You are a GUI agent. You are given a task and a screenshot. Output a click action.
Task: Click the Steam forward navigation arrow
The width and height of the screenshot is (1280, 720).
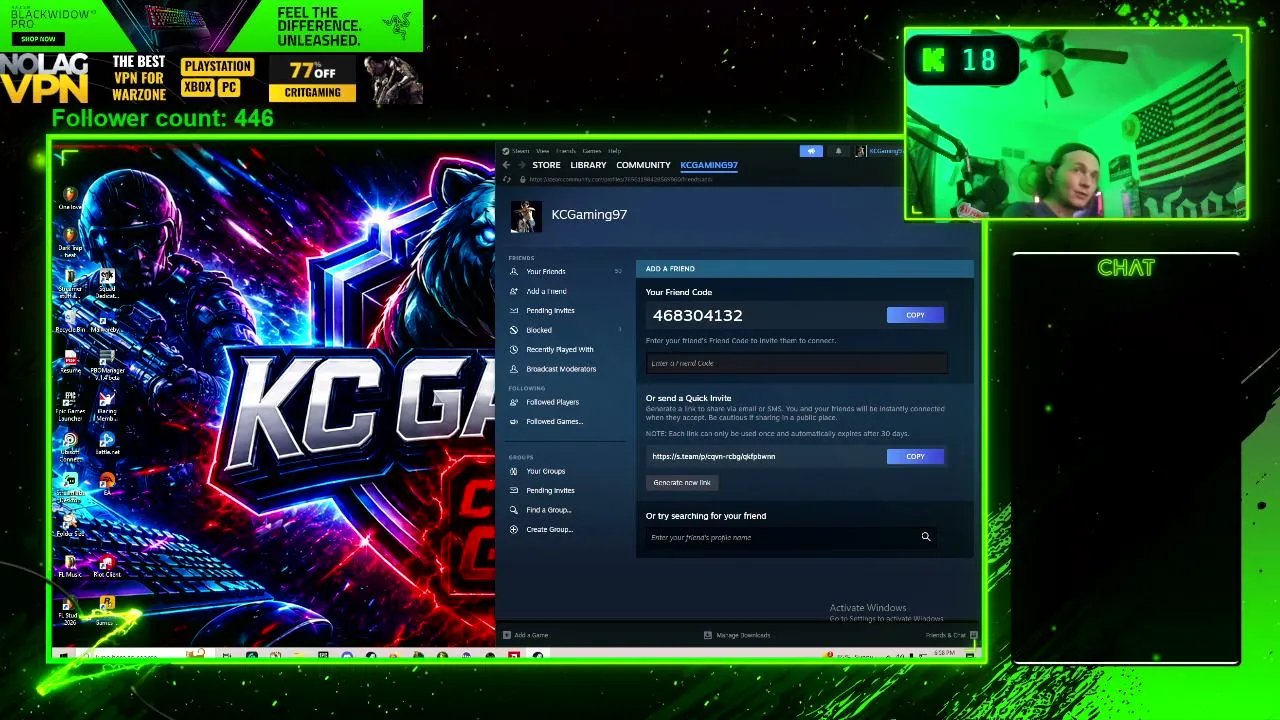522,165
